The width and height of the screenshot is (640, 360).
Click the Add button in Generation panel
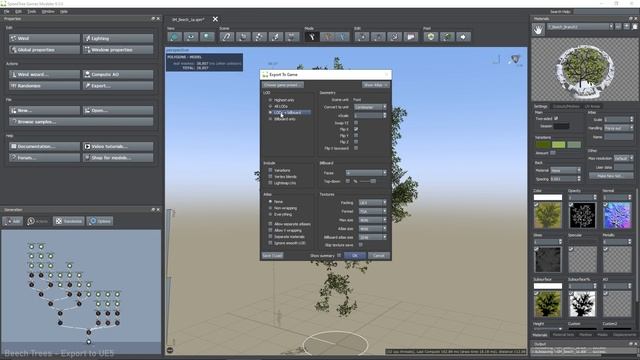click(x=13, y=221)
